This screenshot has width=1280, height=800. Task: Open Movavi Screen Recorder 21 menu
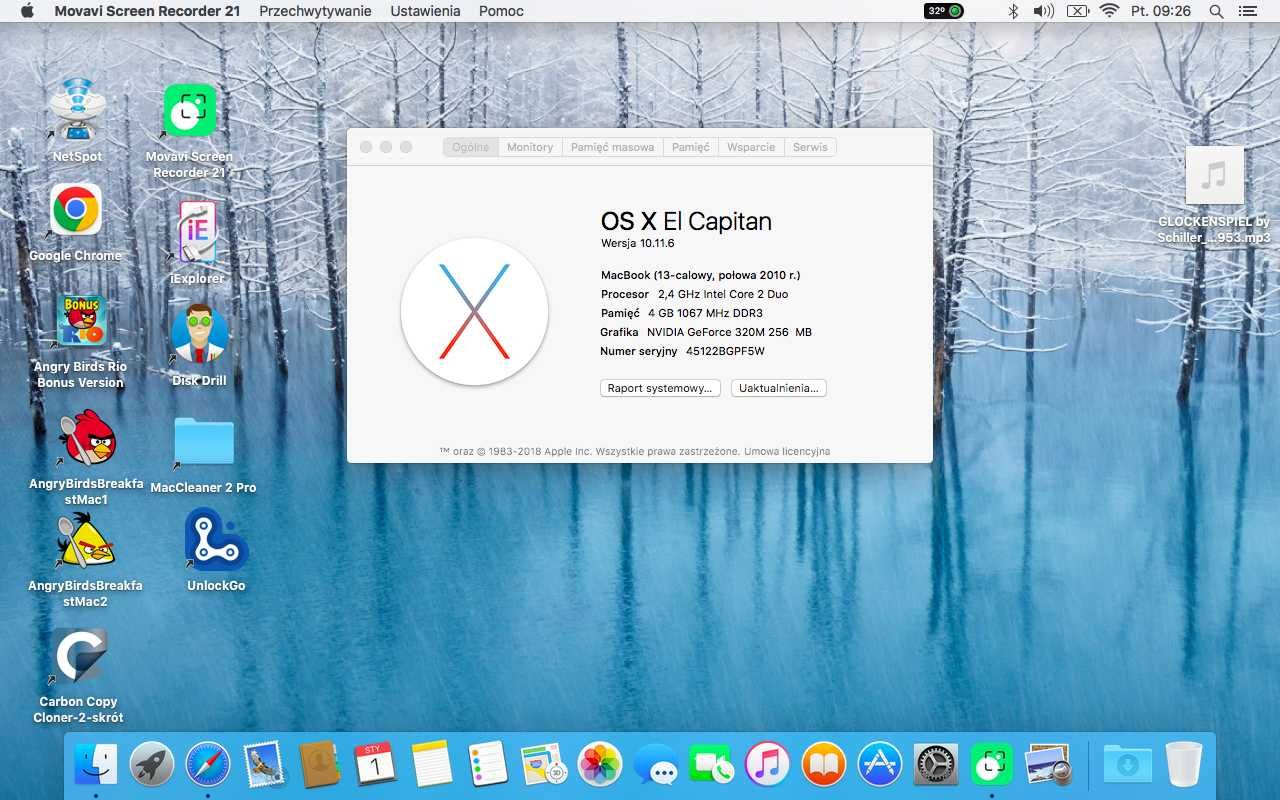click(147, 11)
